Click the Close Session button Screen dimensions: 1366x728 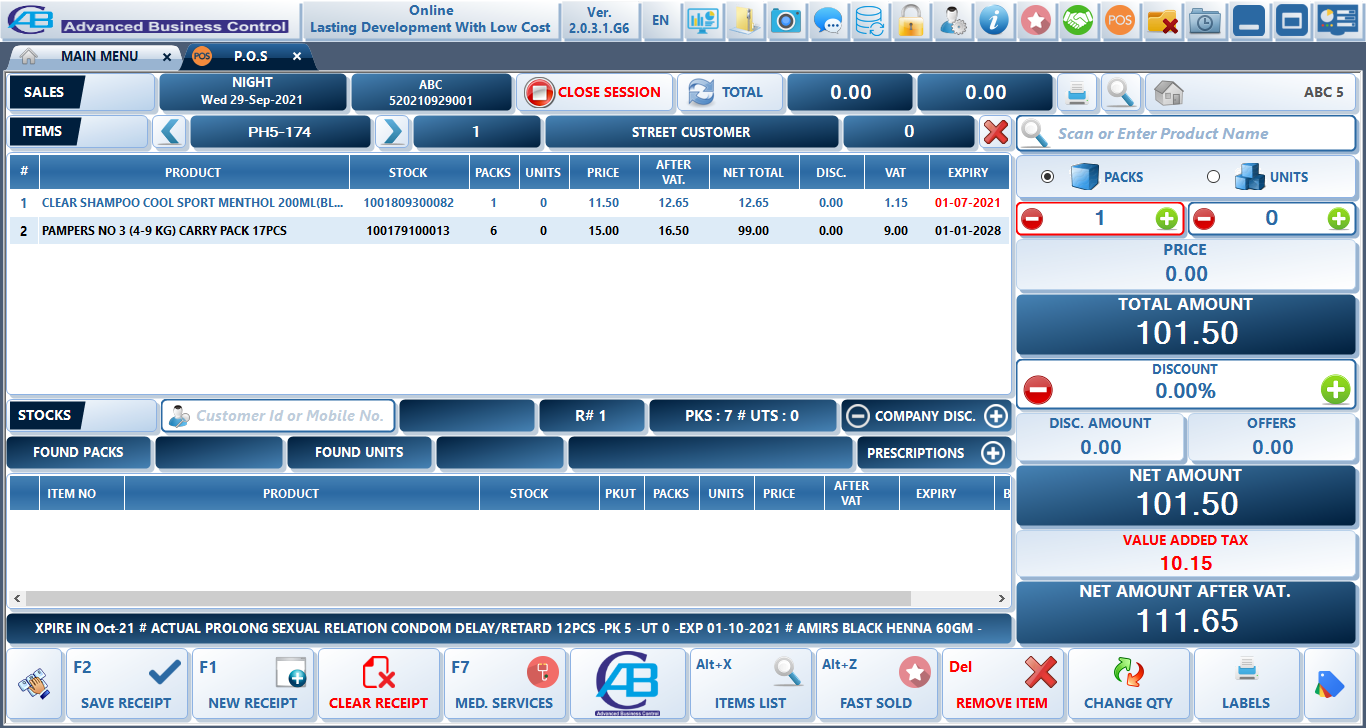pyautogui.click(x=595, y=92)
